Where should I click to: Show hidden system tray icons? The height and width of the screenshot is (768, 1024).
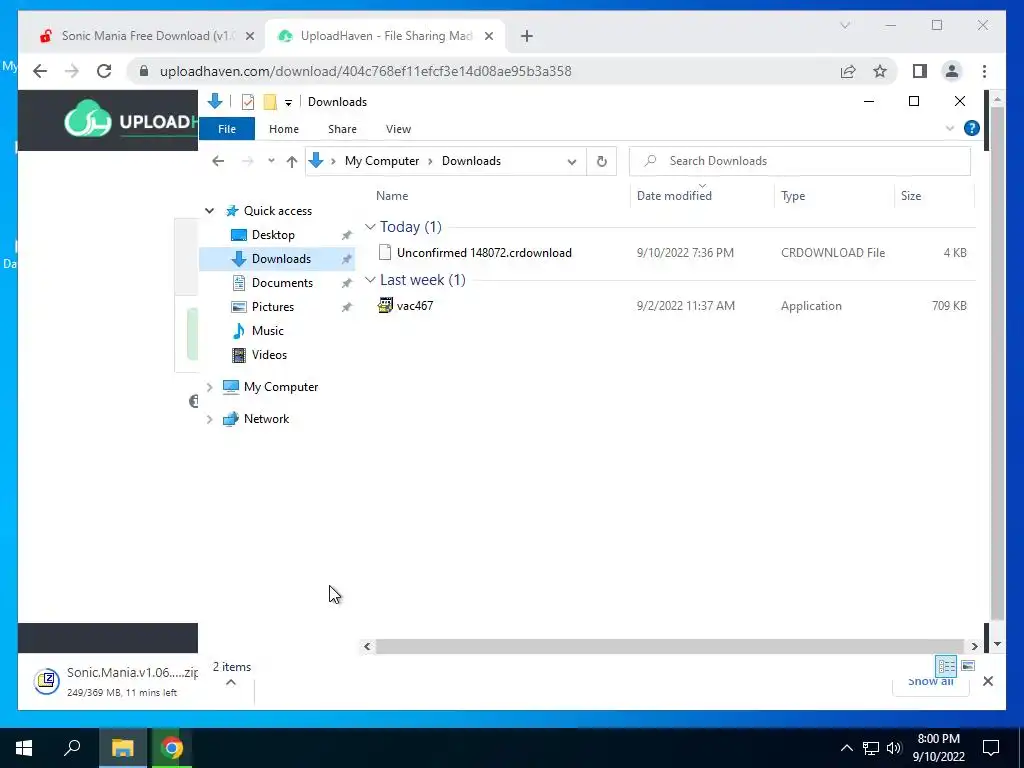[x=846, y=748]
